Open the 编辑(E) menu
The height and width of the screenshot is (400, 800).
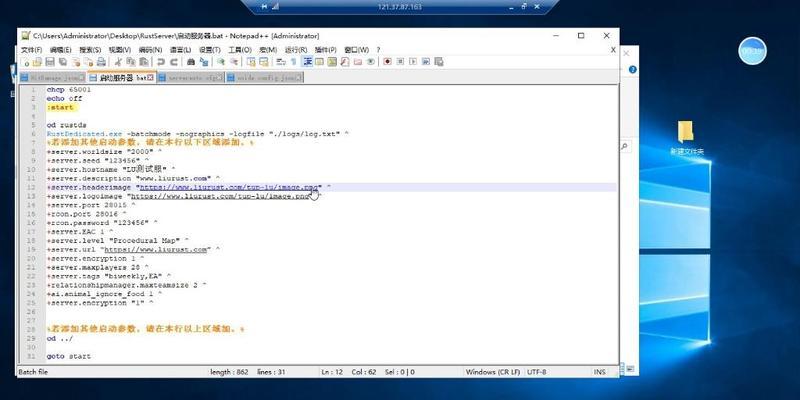60,49
